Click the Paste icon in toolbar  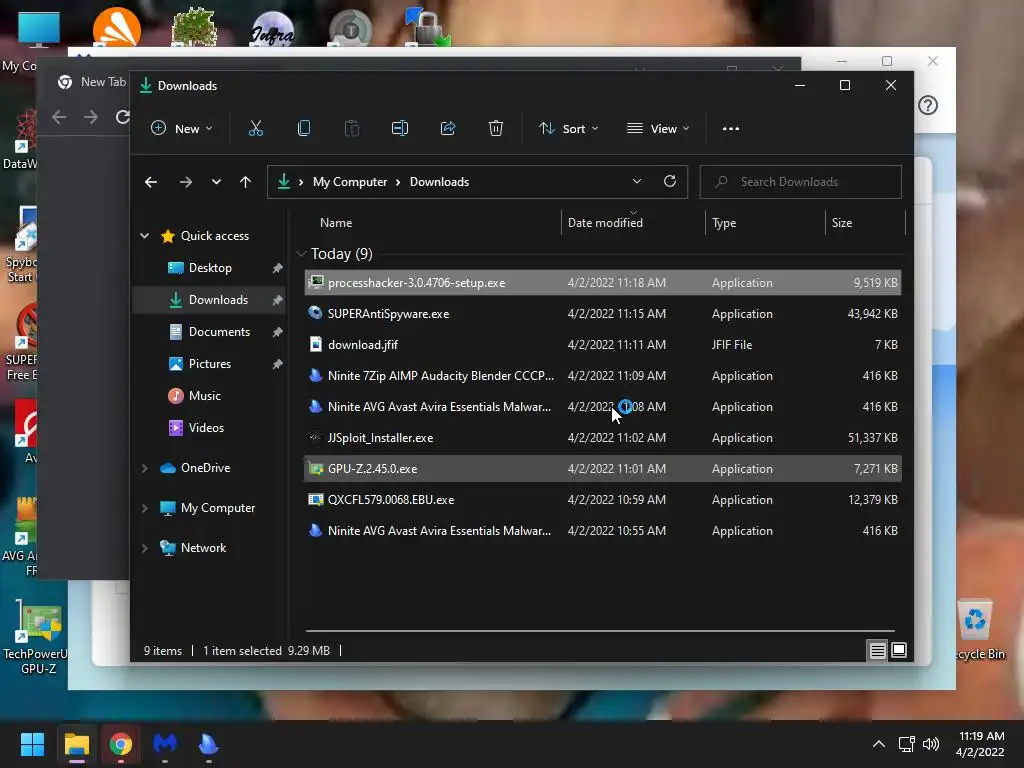pos(351,129)
